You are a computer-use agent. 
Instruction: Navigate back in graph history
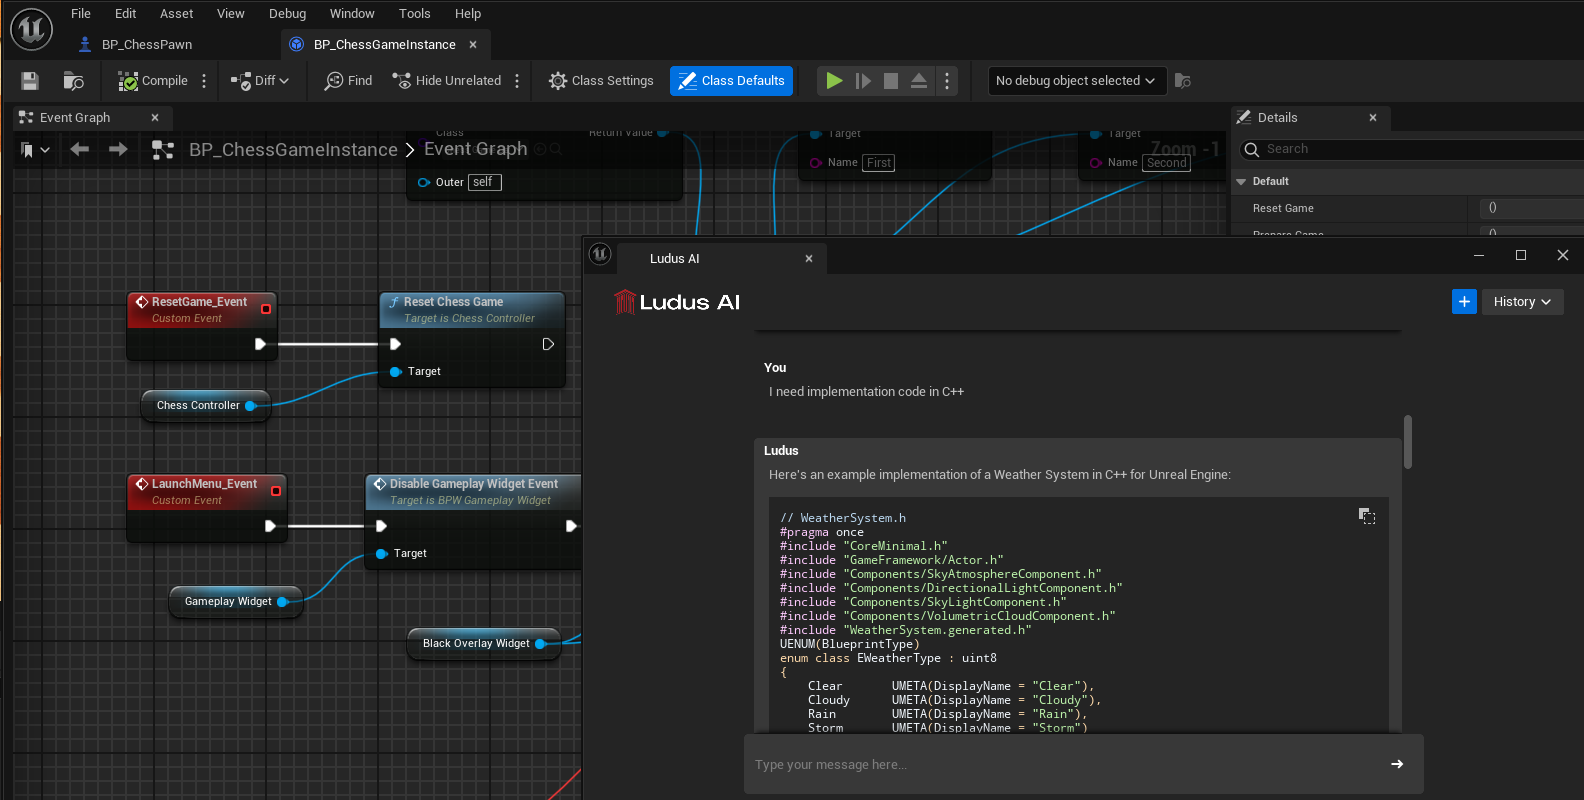80,149
